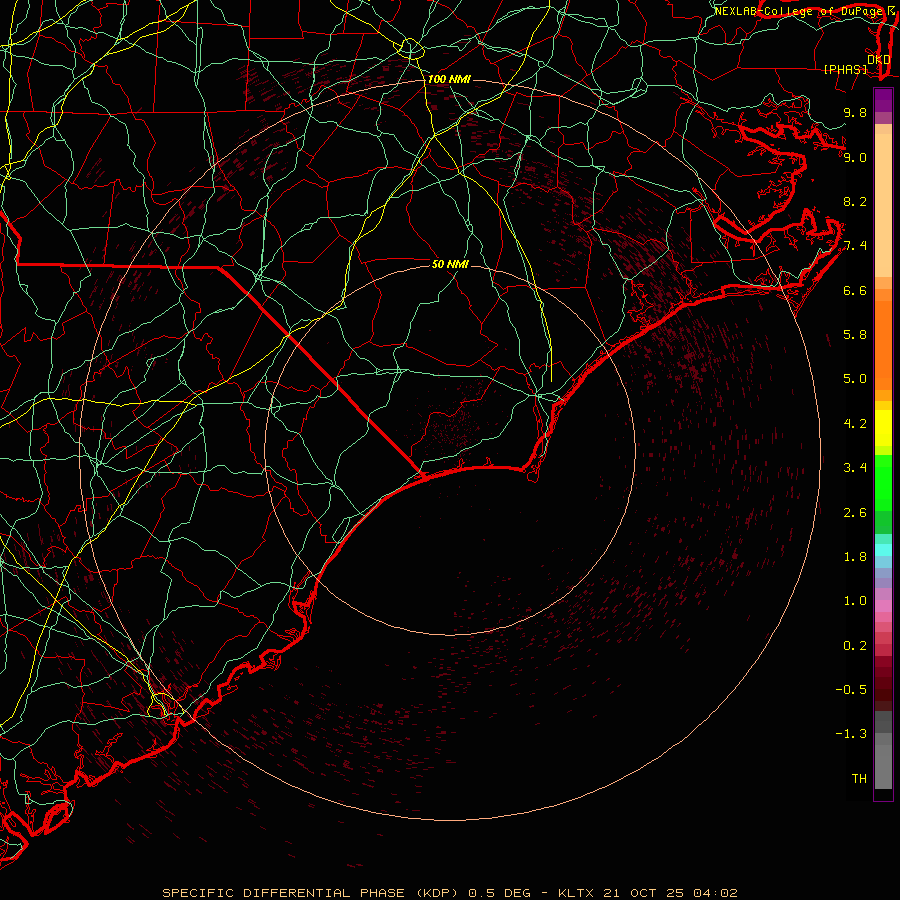This screenshot has width=900, height=900.
Task: Pick the pink segment of color bar
Action: (883, 606)
